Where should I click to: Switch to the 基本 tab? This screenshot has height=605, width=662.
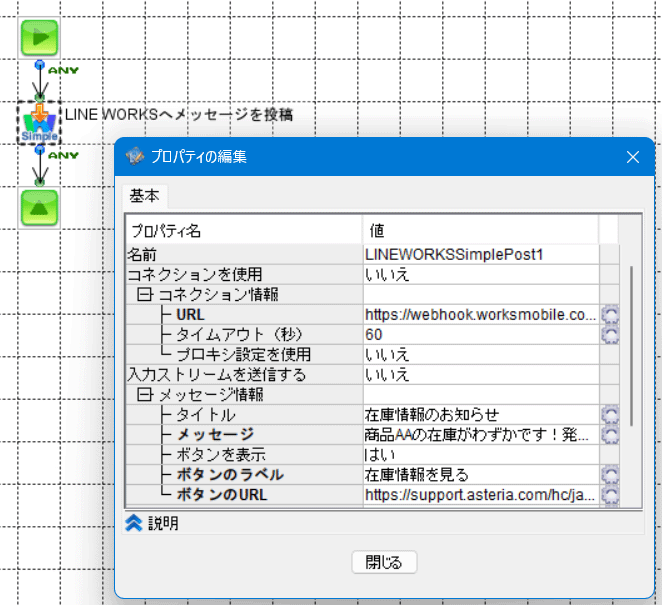point(145,196)
